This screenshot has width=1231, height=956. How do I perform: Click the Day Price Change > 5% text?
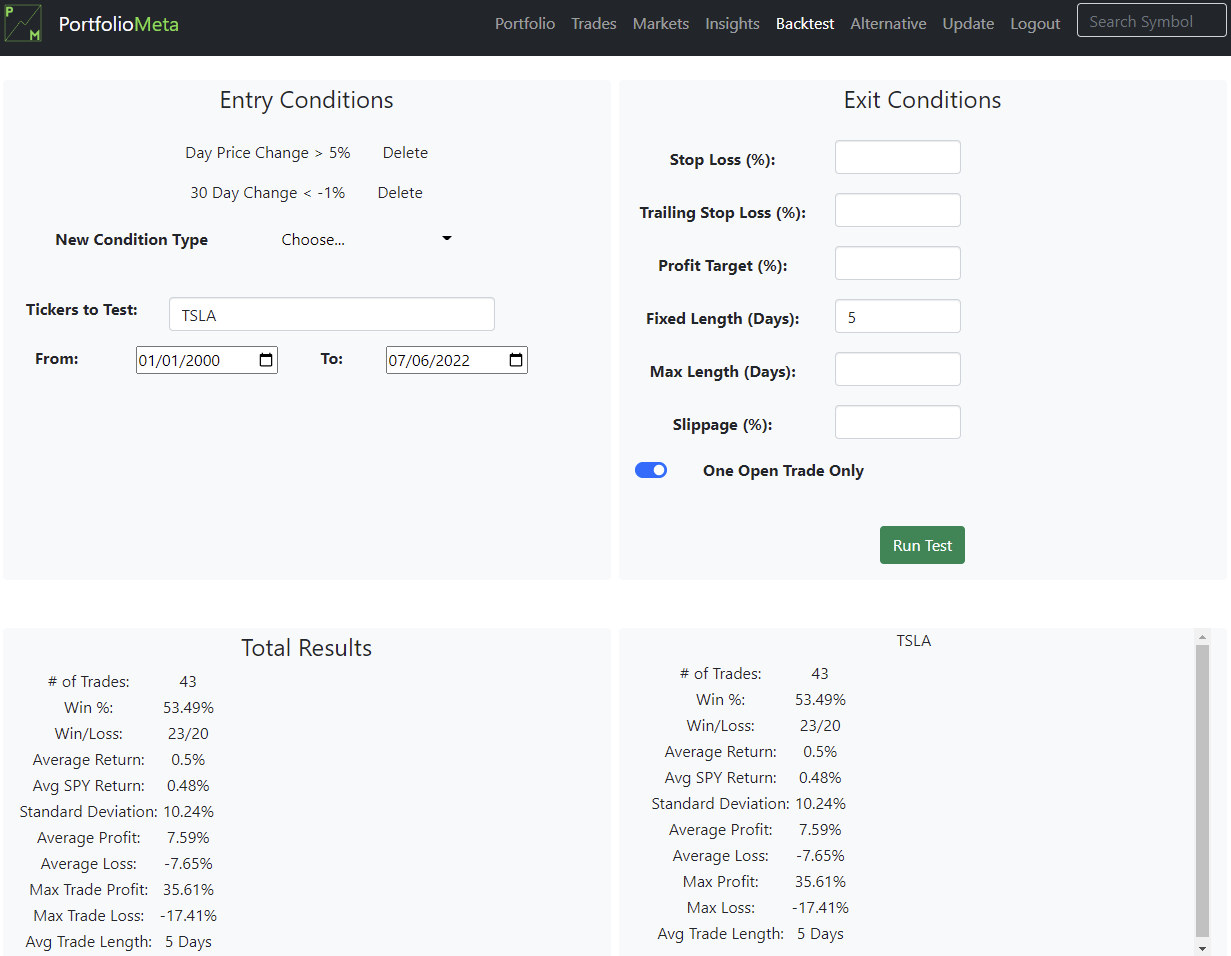(268, 153)
